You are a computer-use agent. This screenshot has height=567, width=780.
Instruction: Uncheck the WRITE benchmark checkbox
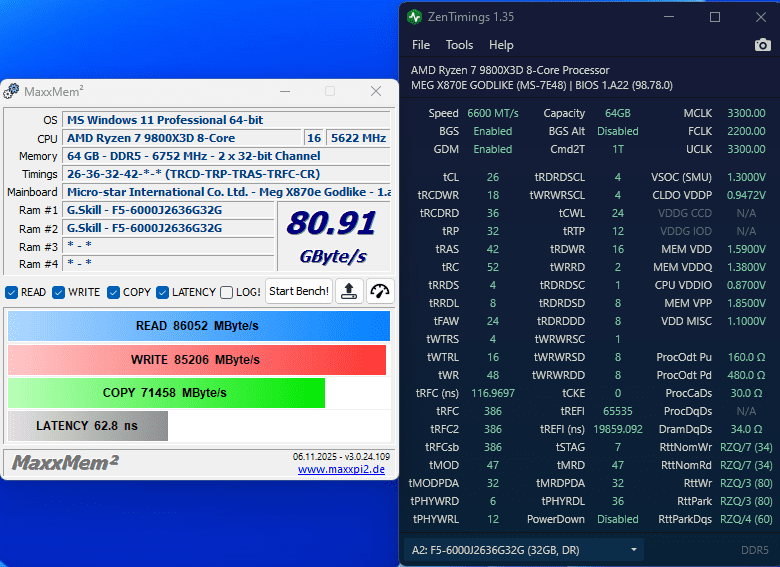[59, 292]
